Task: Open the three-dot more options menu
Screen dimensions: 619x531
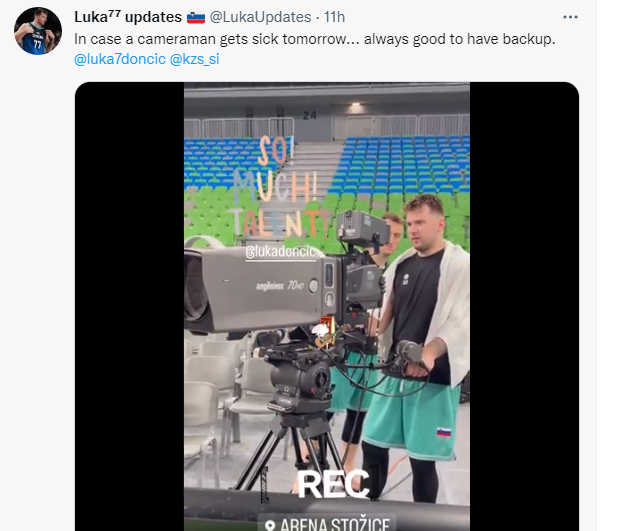Action: tap(570, 17)
